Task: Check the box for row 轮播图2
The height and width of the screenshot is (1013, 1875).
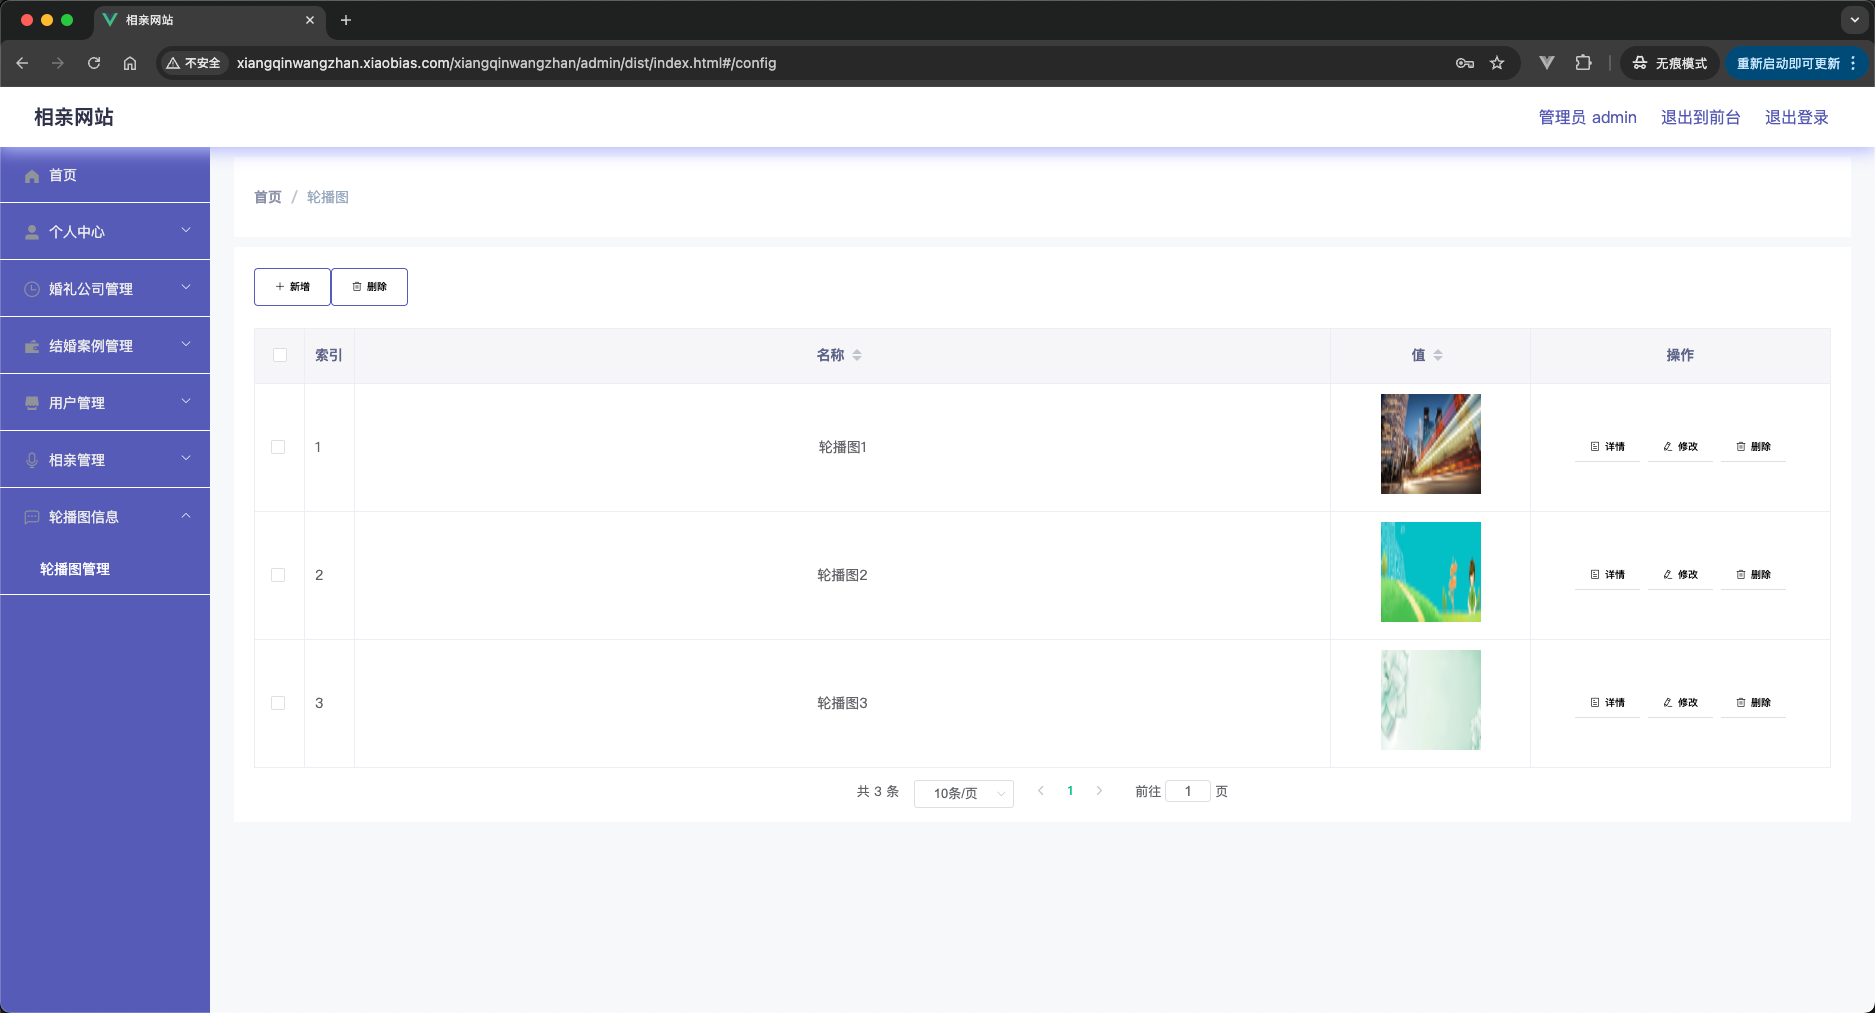Action: 278,575
